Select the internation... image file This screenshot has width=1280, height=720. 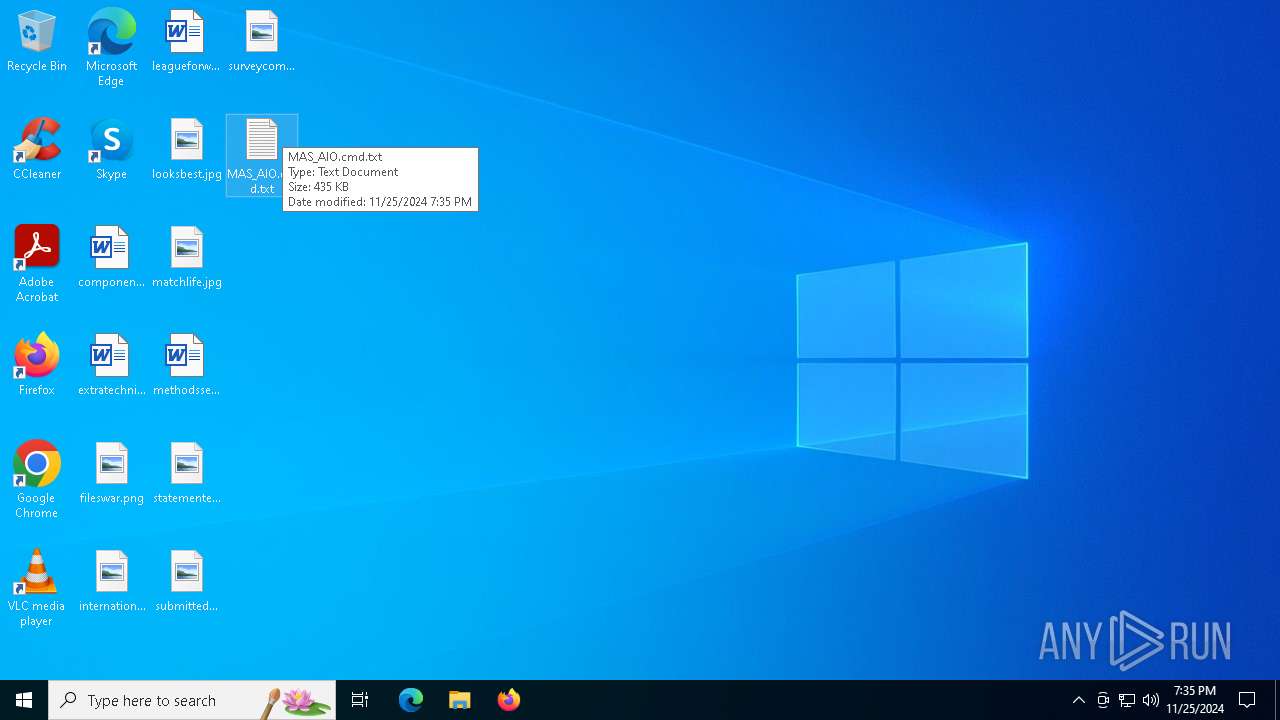(112, 582)
